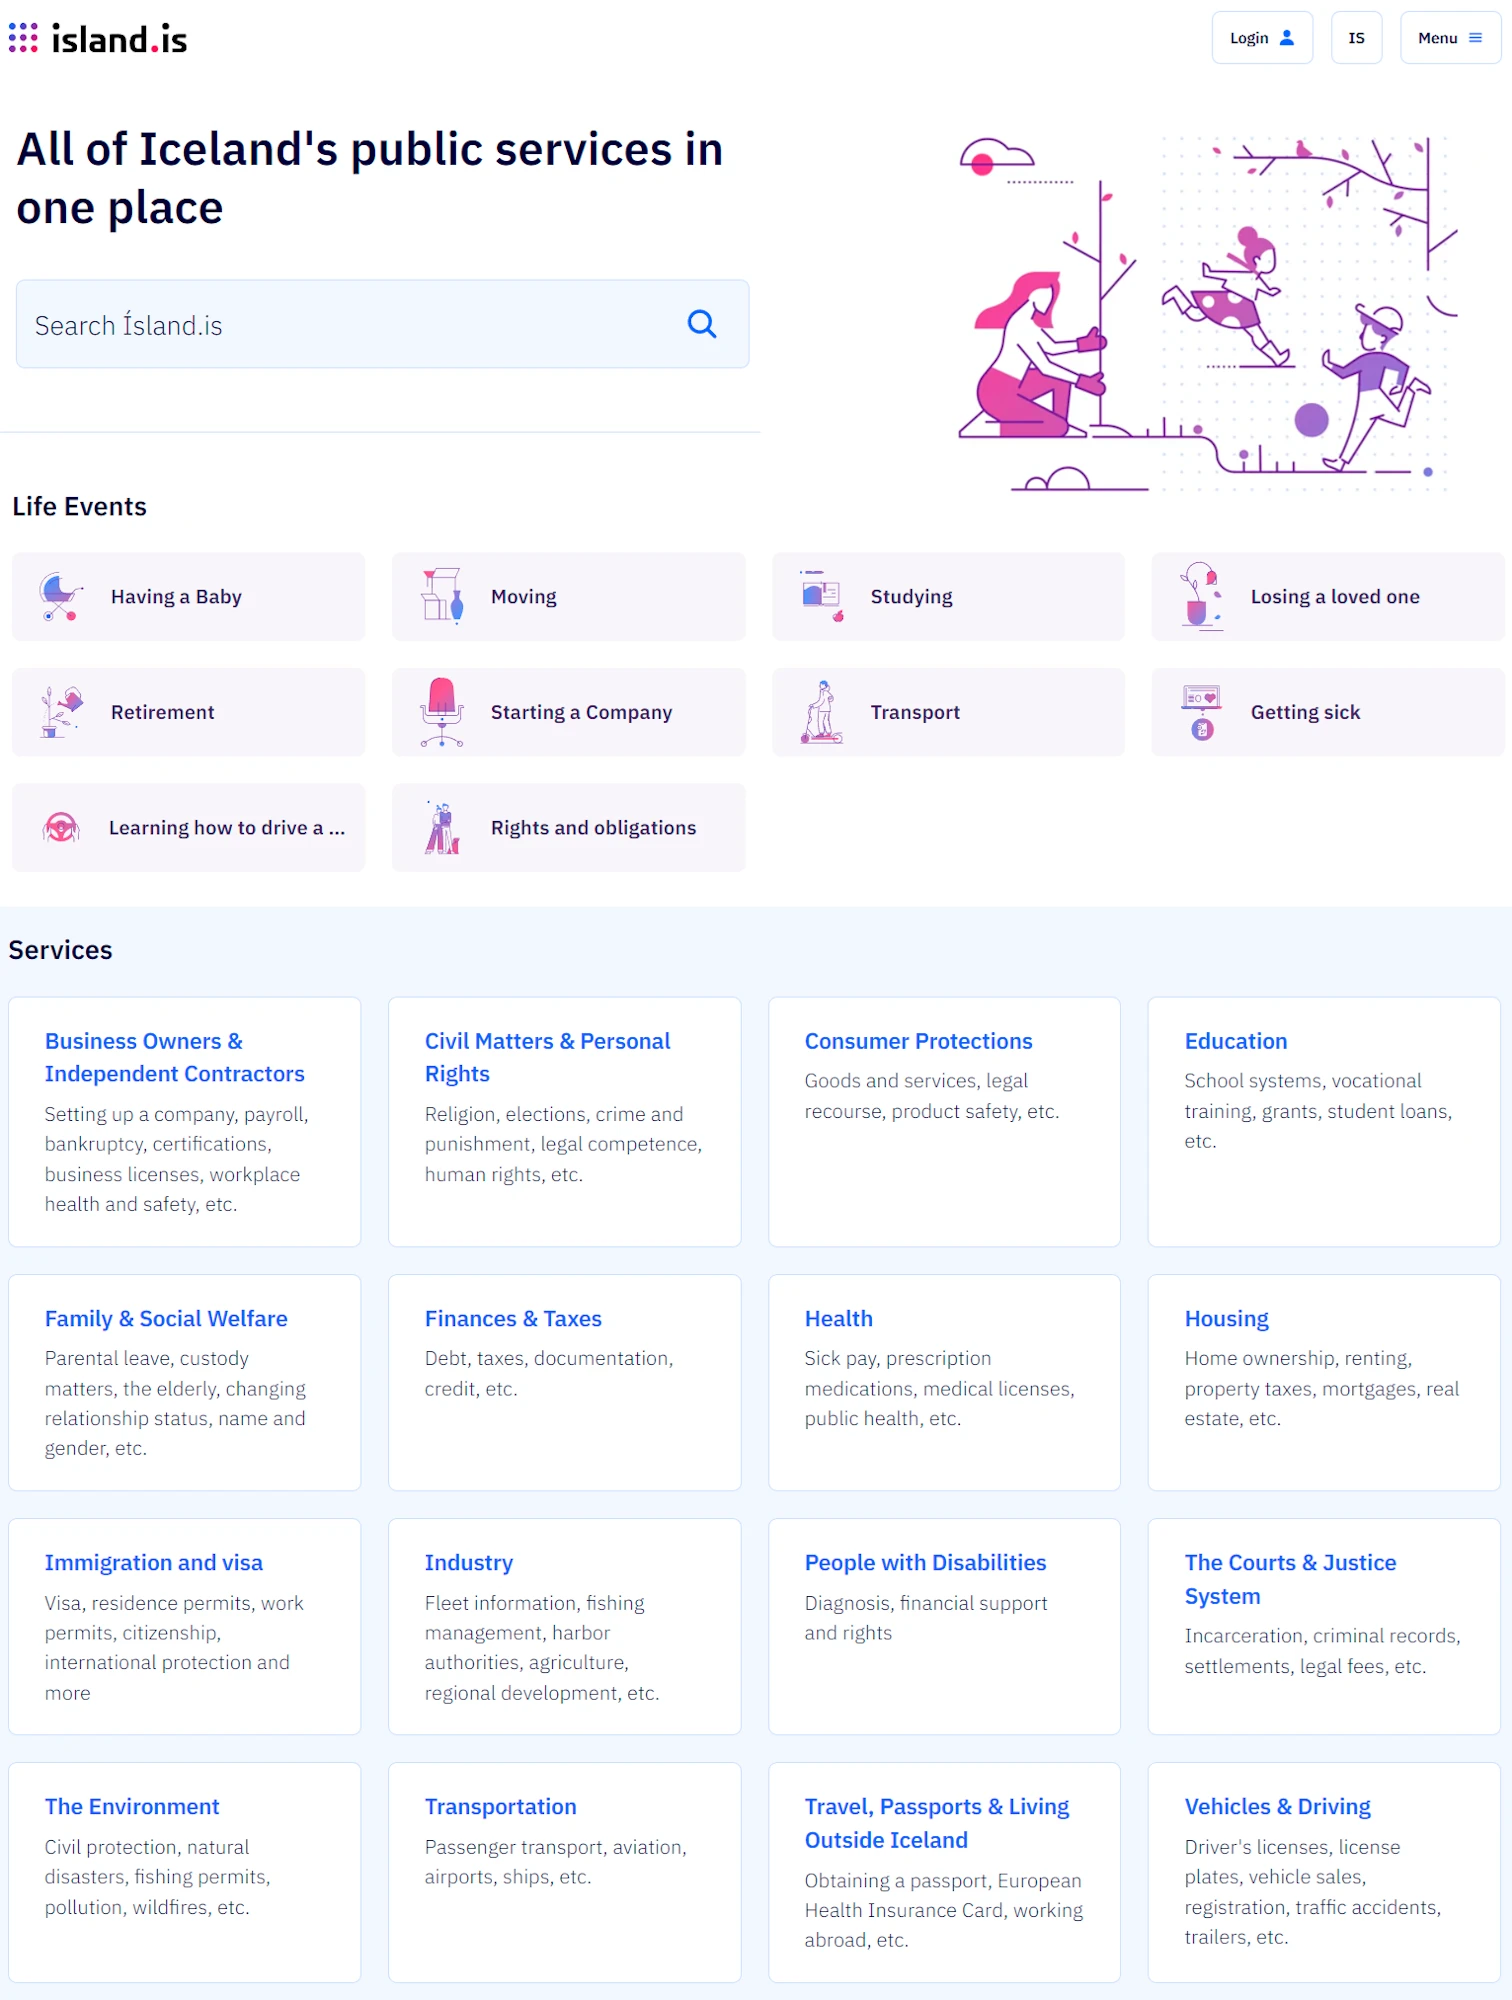
Task: Open the Finances & Taxes card
Action: (565, 1383)
